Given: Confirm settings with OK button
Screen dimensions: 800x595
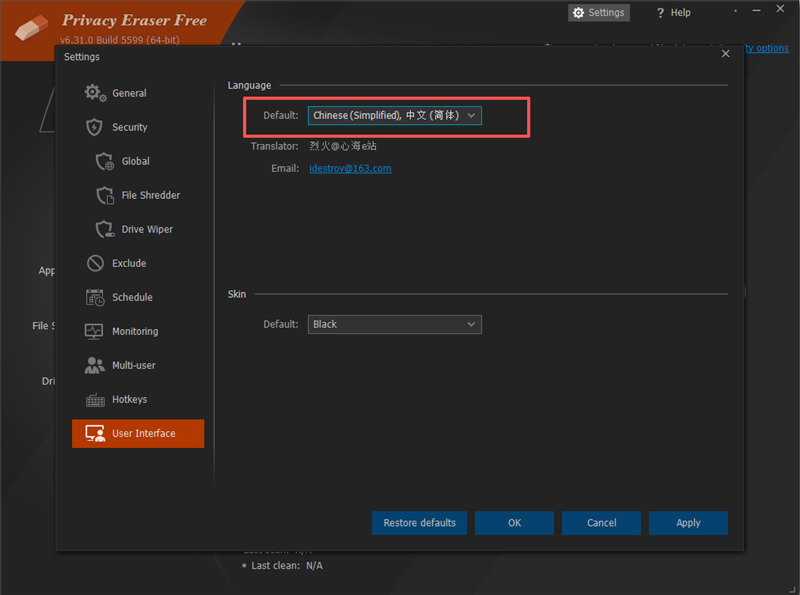Looking at the screenshot, I should [514, 523].
